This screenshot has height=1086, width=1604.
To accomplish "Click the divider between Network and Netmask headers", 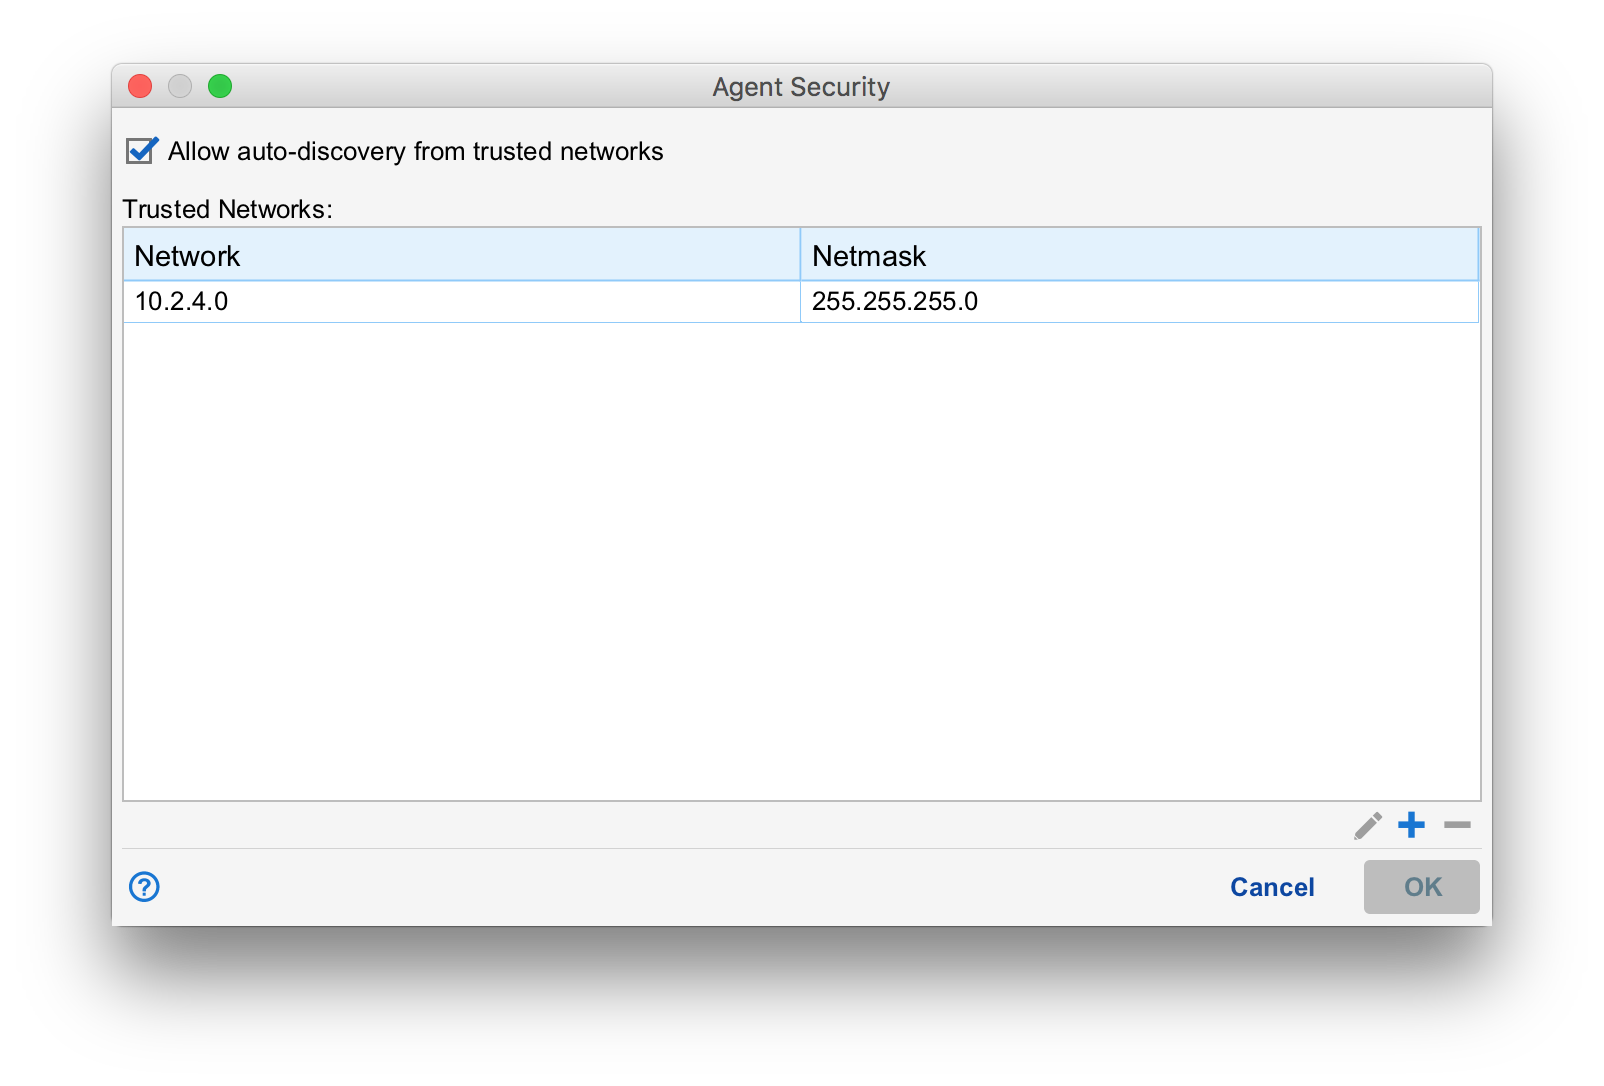I will click(x=800, y=256).
